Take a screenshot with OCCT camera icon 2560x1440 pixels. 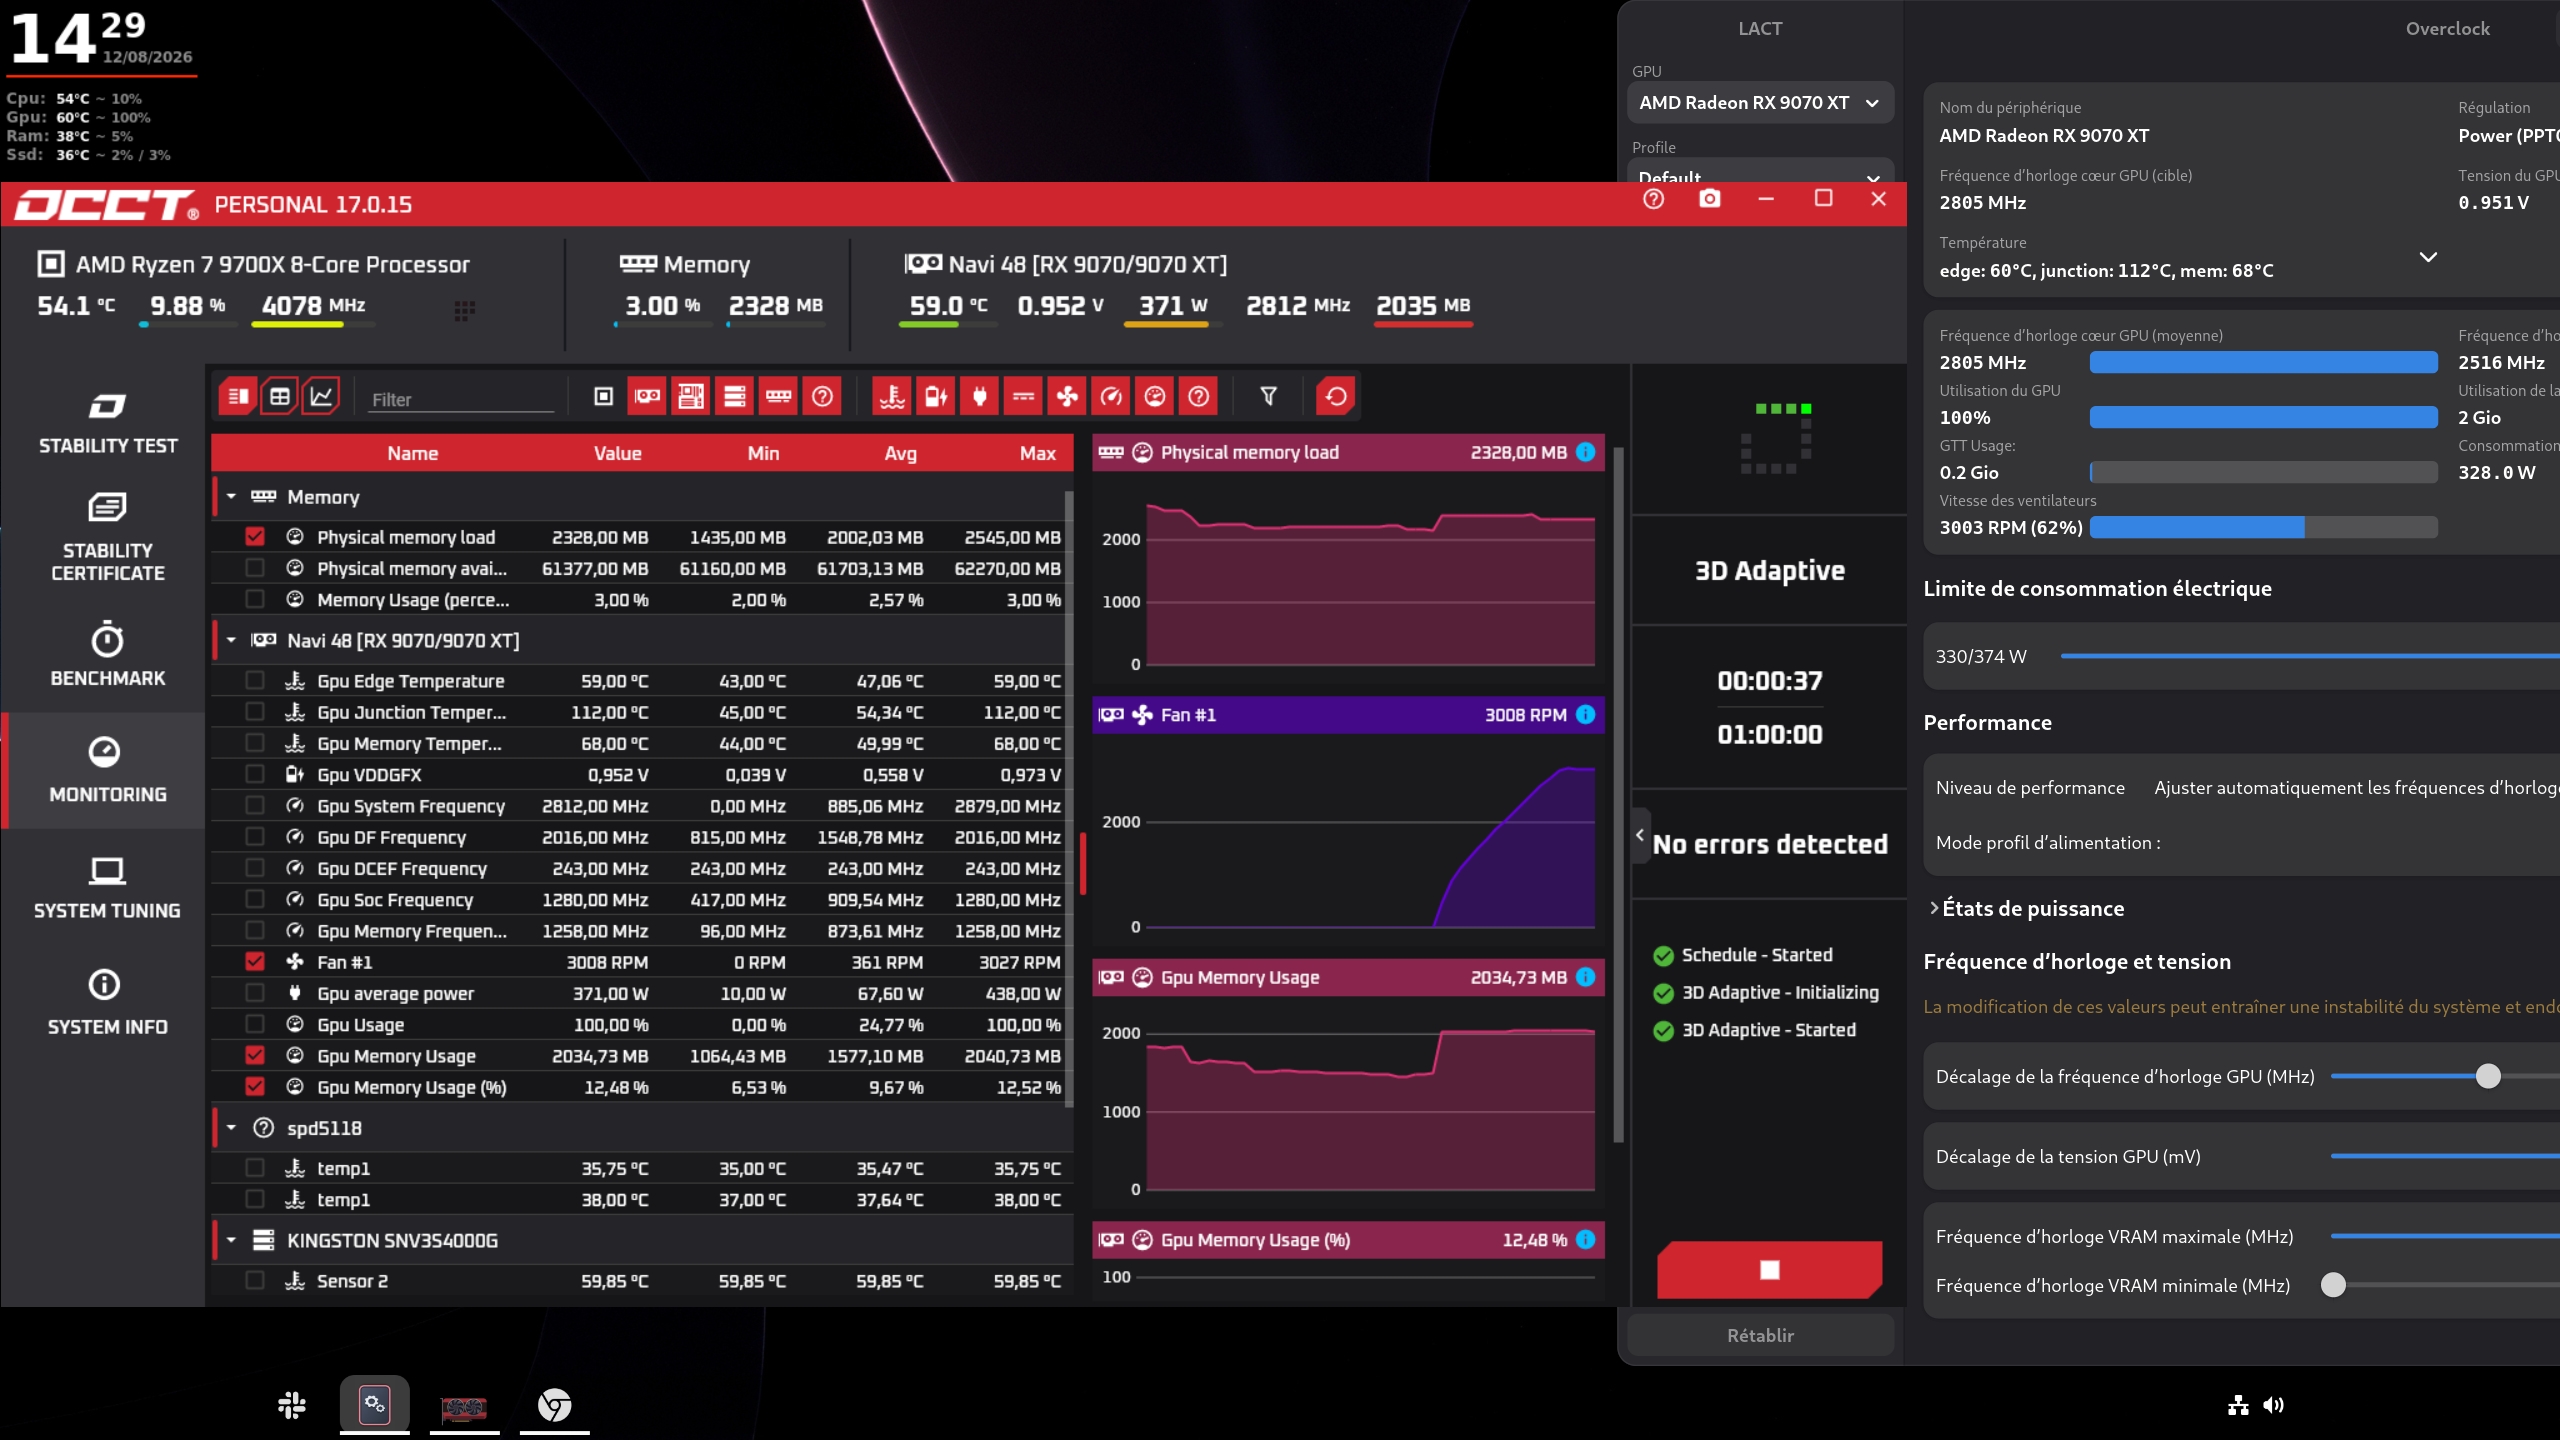(x=1710, y=199)
